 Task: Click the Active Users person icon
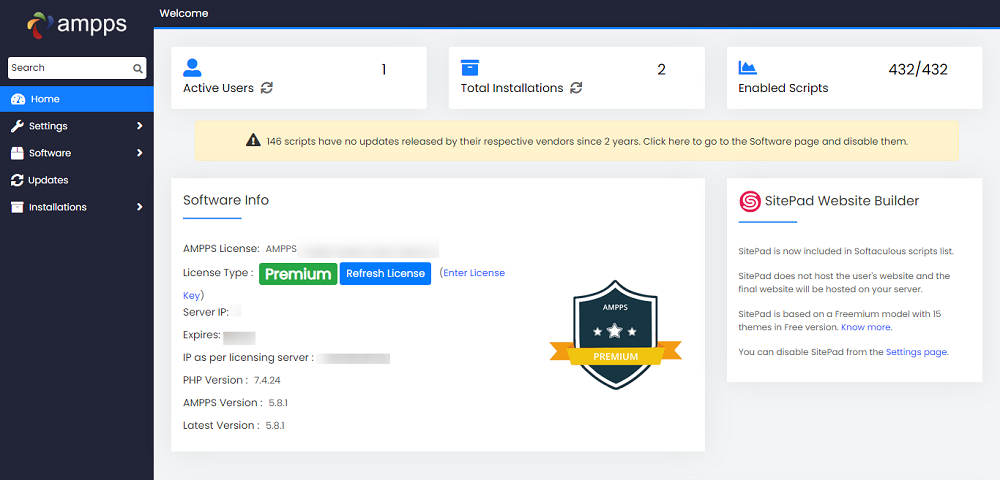[x=192, y=68]
